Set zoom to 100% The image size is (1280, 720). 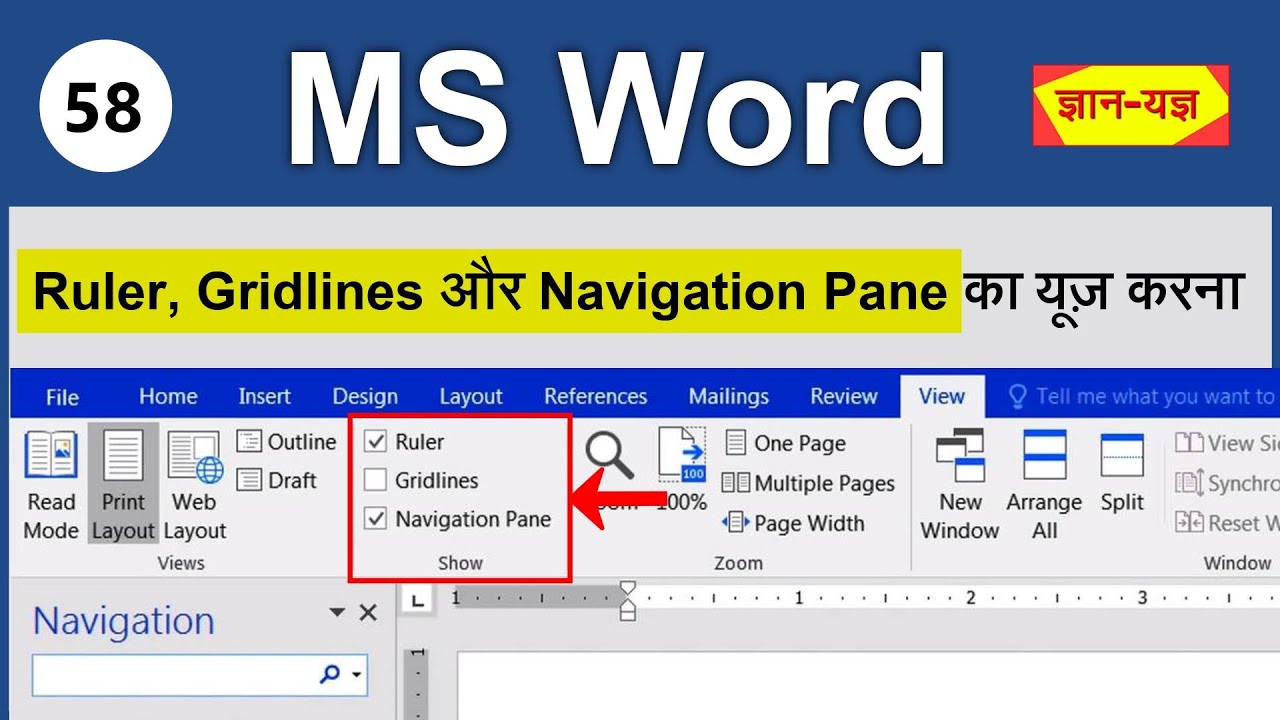tap(682, 470)
